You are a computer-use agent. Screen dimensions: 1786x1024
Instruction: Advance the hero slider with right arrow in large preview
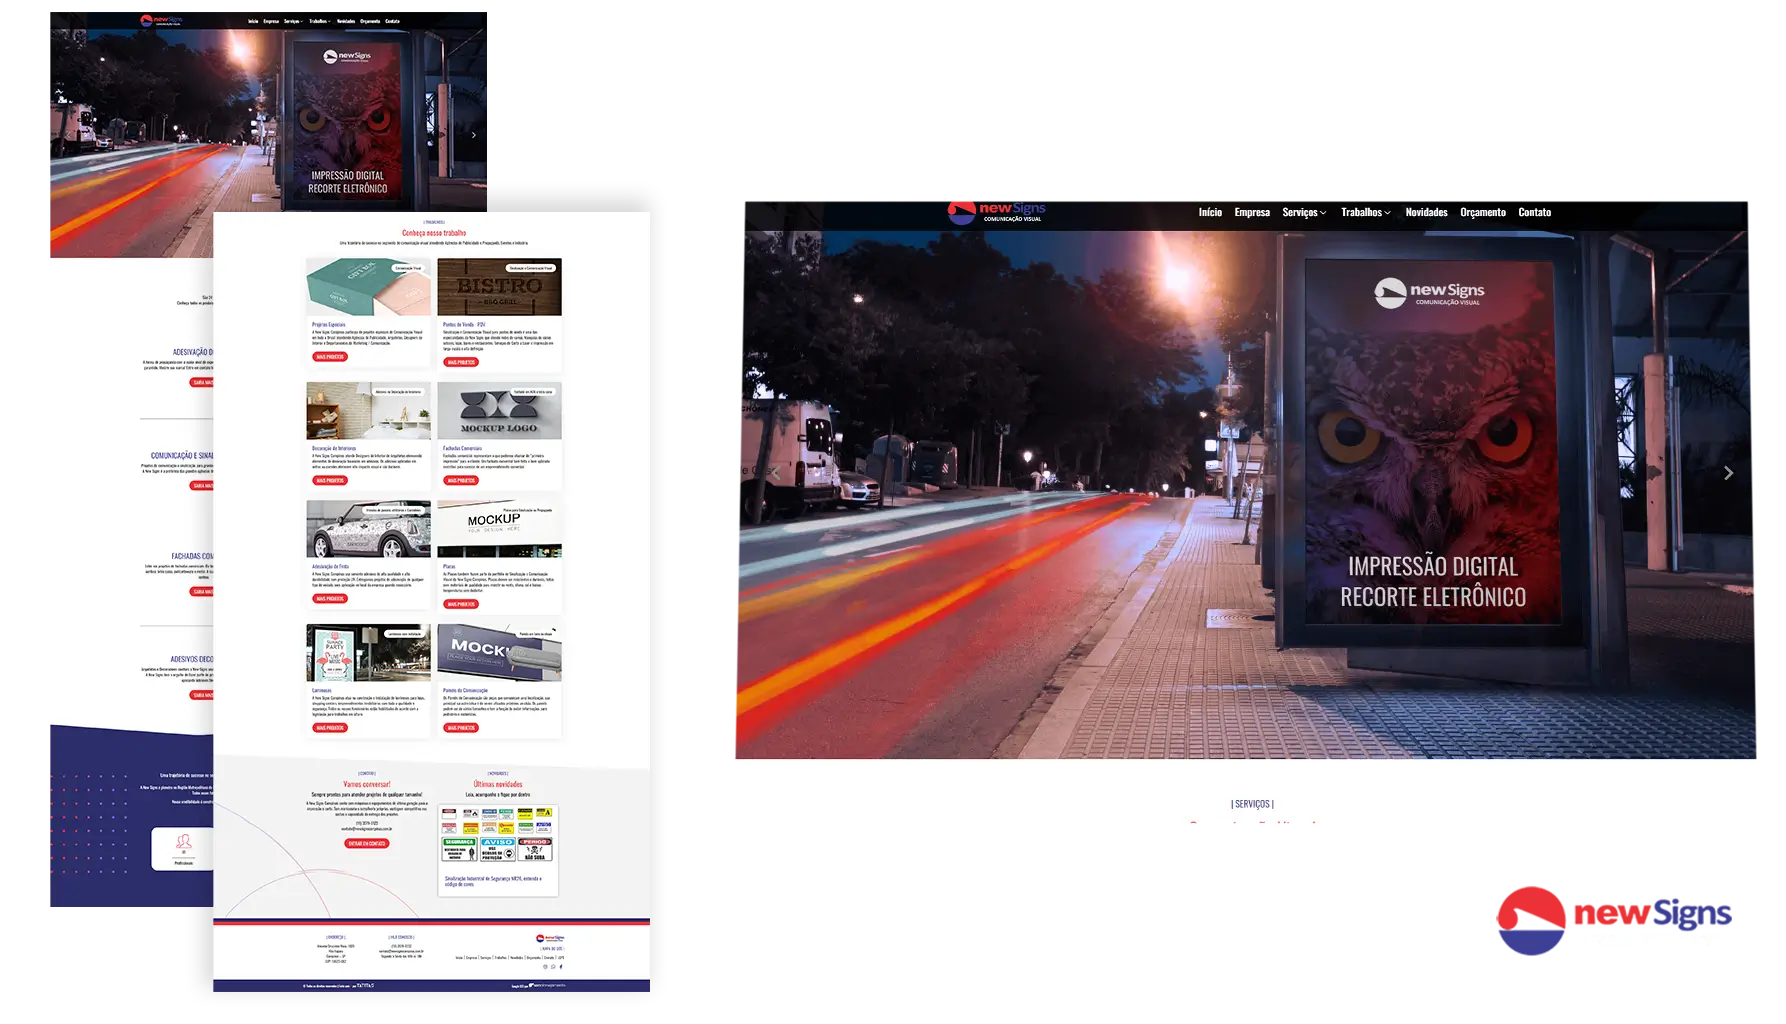click(x=1728, y=473)
